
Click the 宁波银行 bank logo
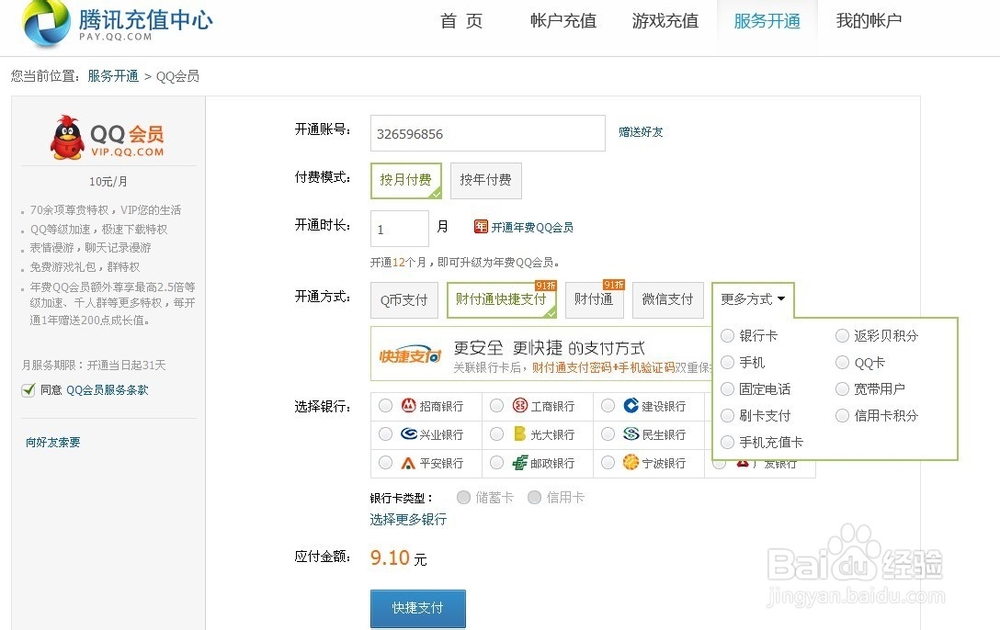click(631, 462)
